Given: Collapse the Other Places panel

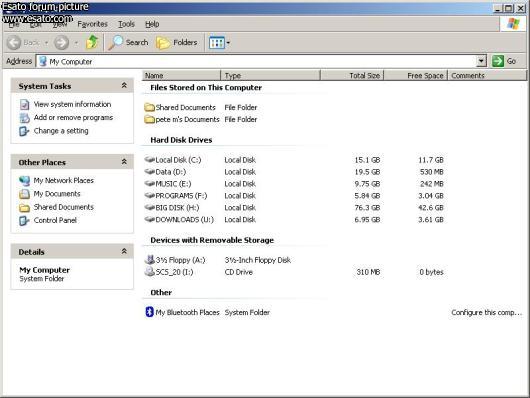Looking at the screenshot, I should click(124, 162).
